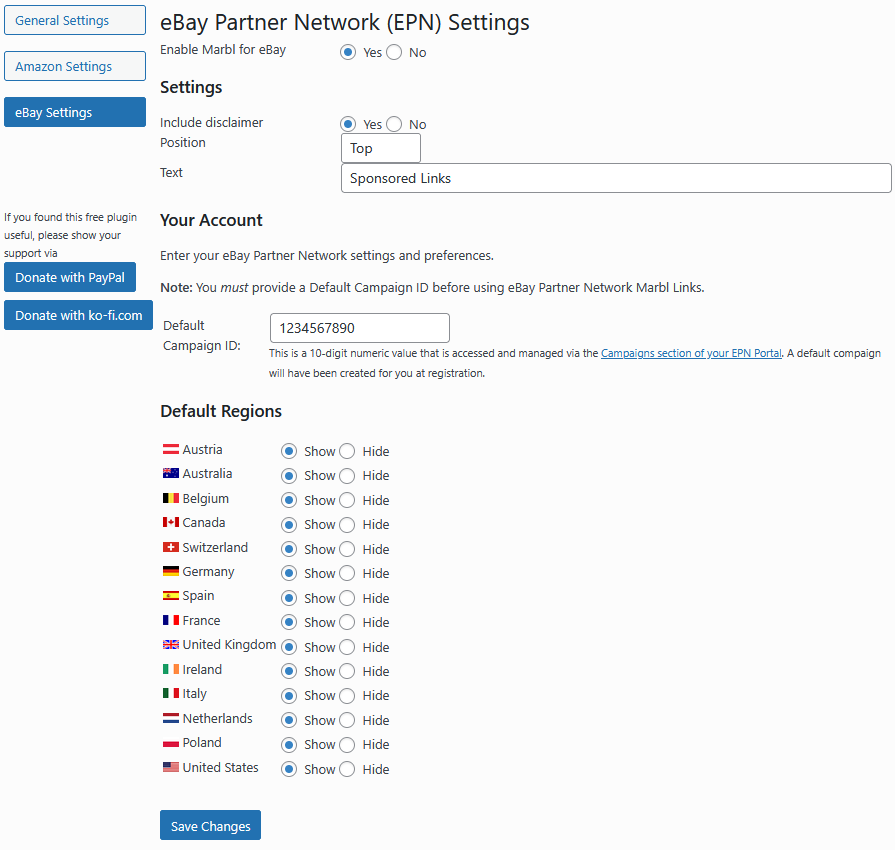Open Campaigns section of EPN Portal link
Screen dimensions: 895x850
(x=691, y=353)
